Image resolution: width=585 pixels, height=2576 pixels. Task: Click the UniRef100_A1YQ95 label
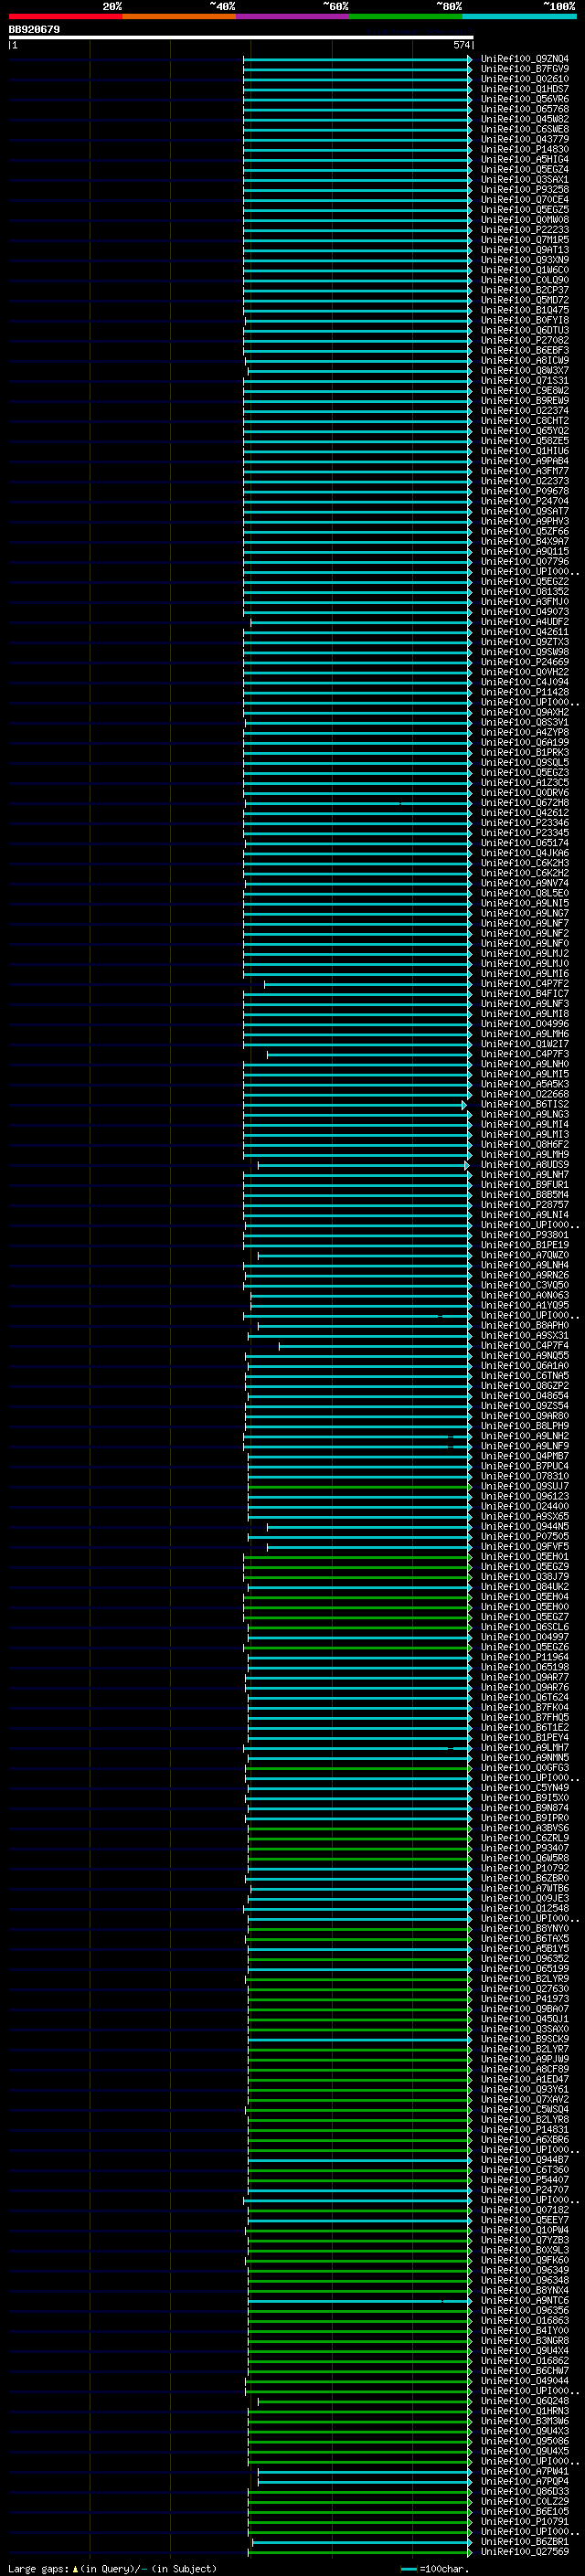coord(525,1304)
